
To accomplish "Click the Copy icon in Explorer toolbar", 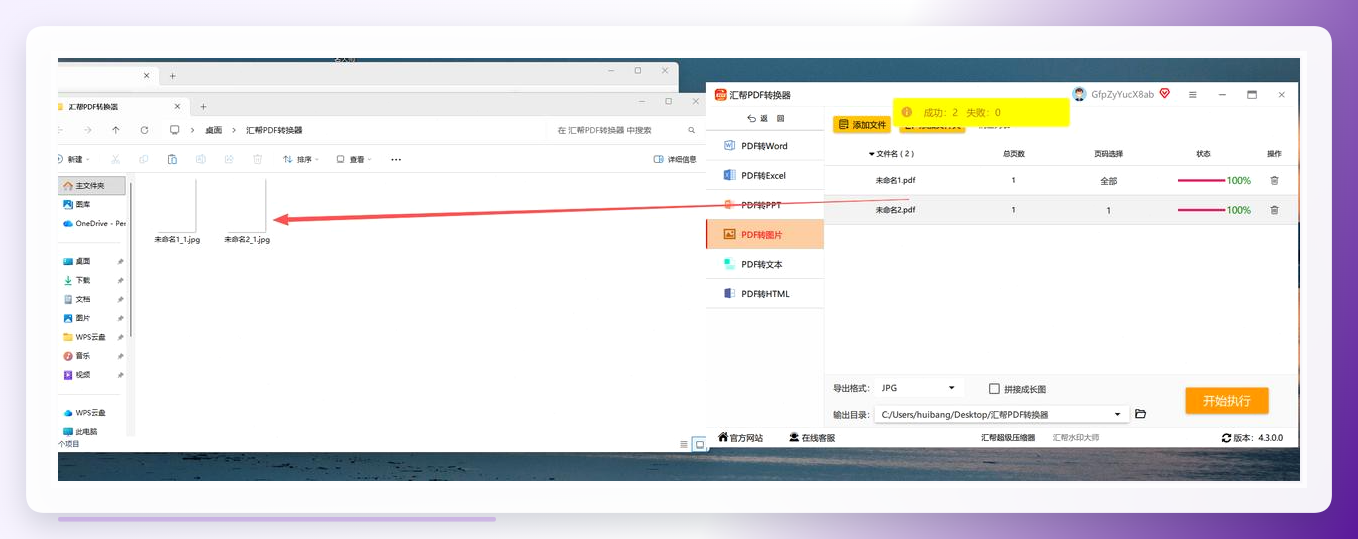I will pos(144,159).
